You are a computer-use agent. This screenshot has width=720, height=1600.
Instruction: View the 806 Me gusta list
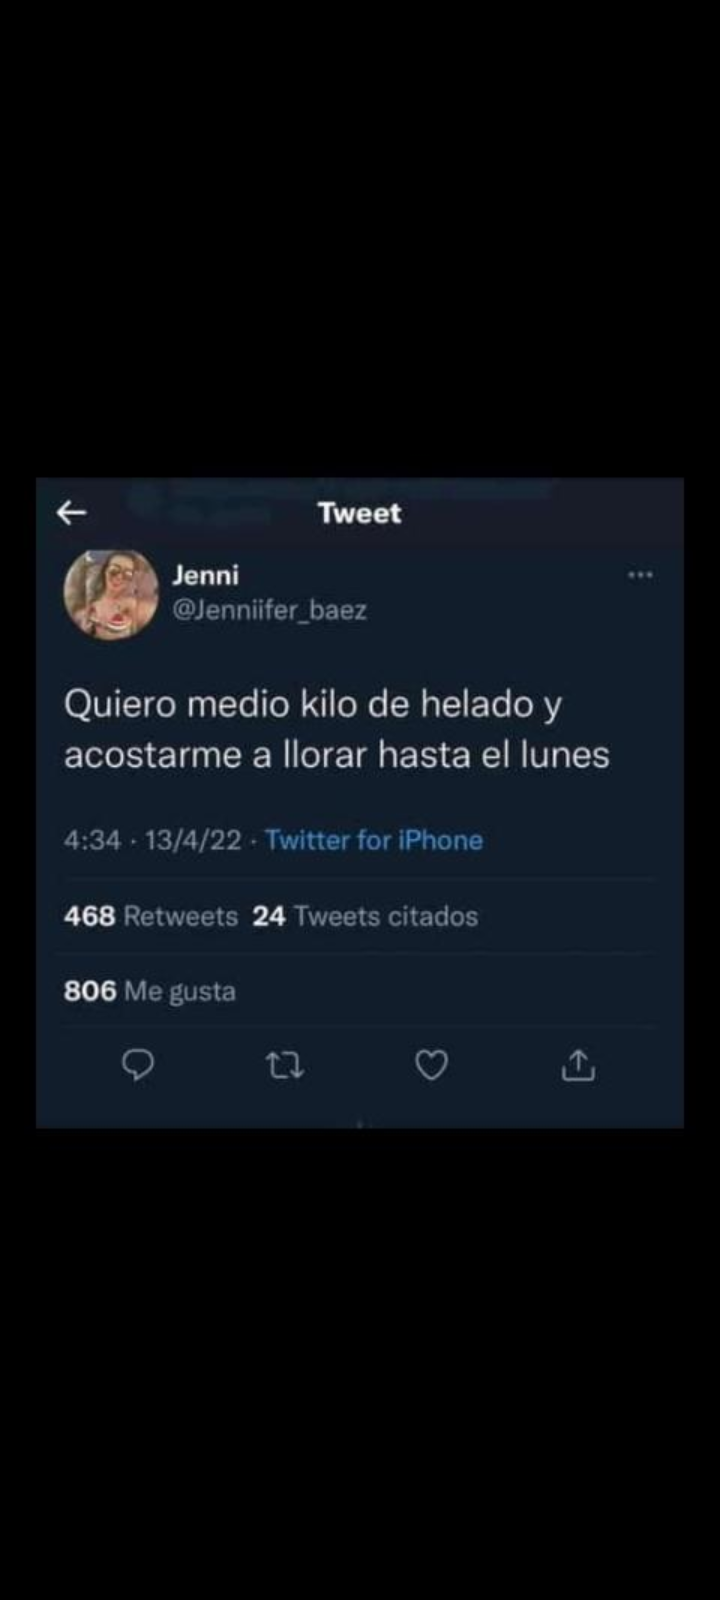click(x=150, y=991)
